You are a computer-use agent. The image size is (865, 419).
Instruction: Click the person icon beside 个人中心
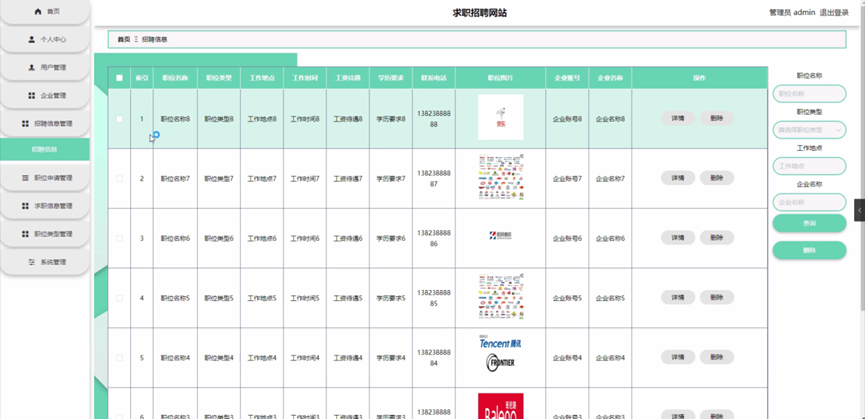[x=31, y=40]
